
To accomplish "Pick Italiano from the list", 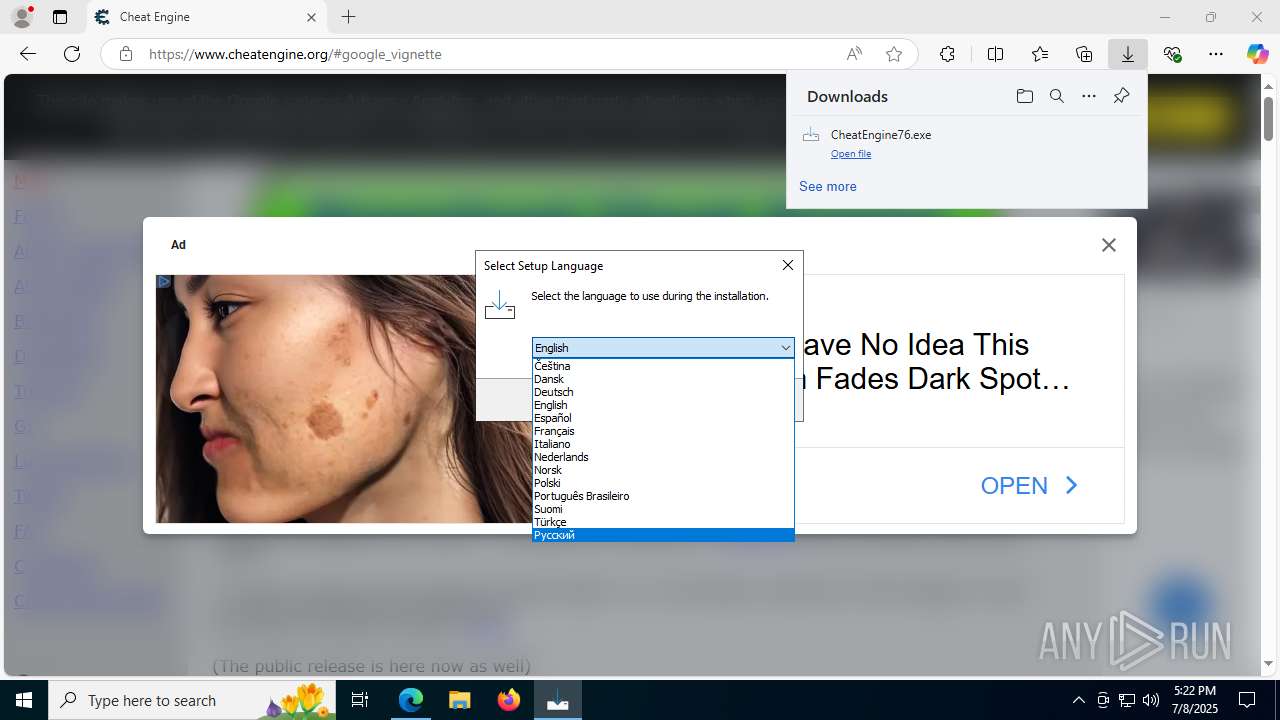I will coord(663,444).
